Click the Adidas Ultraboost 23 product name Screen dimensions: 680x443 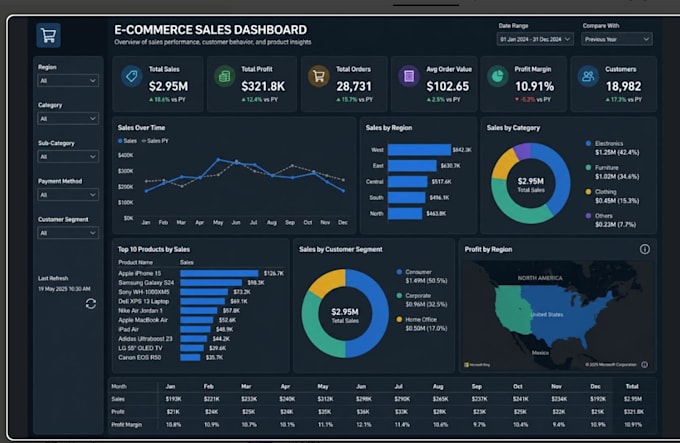click(x=145, y=339)
